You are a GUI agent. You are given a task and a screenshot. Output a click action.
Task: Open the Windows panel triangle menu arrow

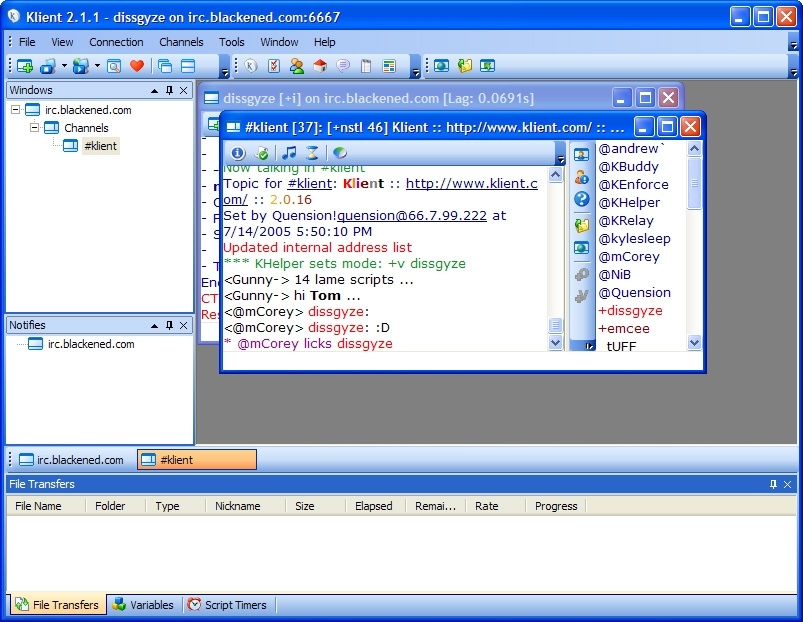coord(154,91)
